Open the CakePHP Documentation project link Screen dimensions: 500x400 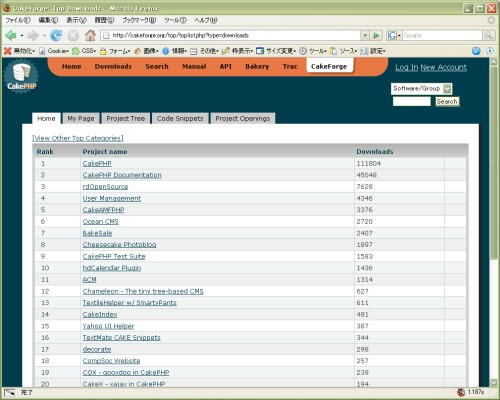122,175
